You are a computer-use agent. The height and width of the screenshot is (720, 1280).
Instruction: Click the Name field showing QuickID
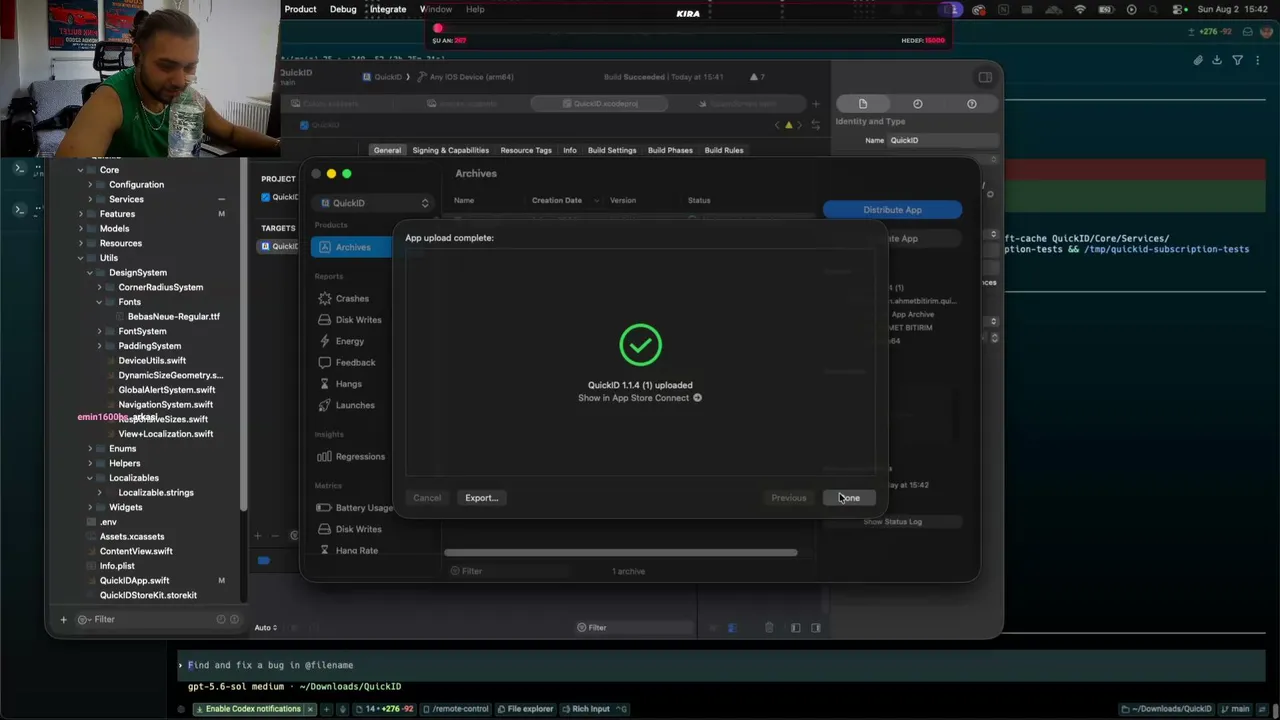(942, 140)
